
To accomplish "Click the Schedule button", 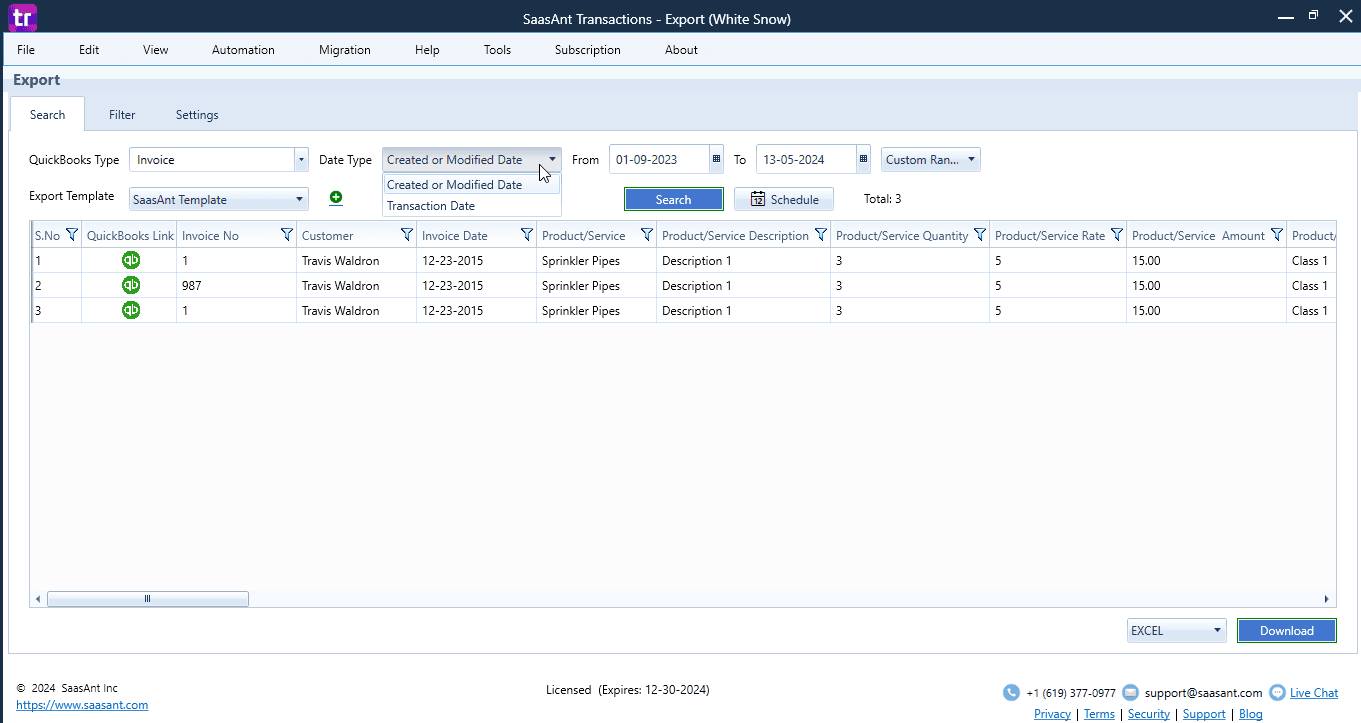I will click(x=784, y=199).
